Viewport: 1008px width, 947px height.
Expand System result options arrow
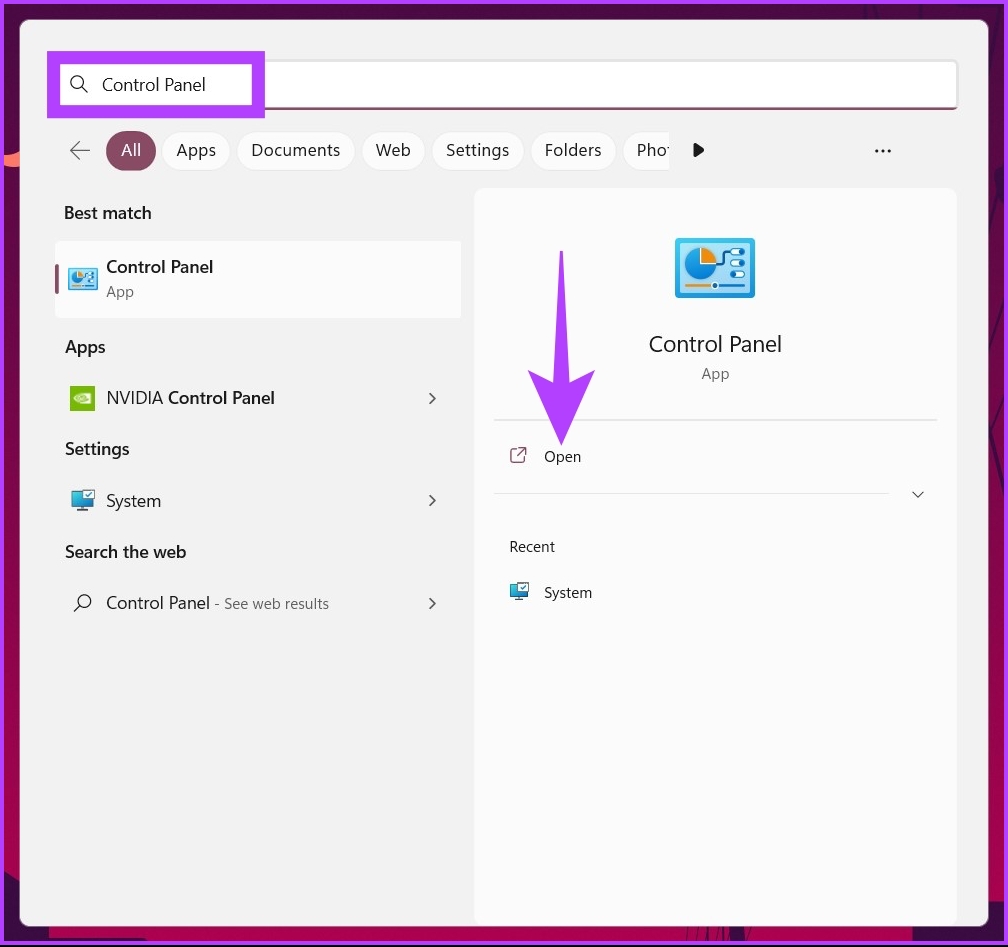tap(432, 500)
